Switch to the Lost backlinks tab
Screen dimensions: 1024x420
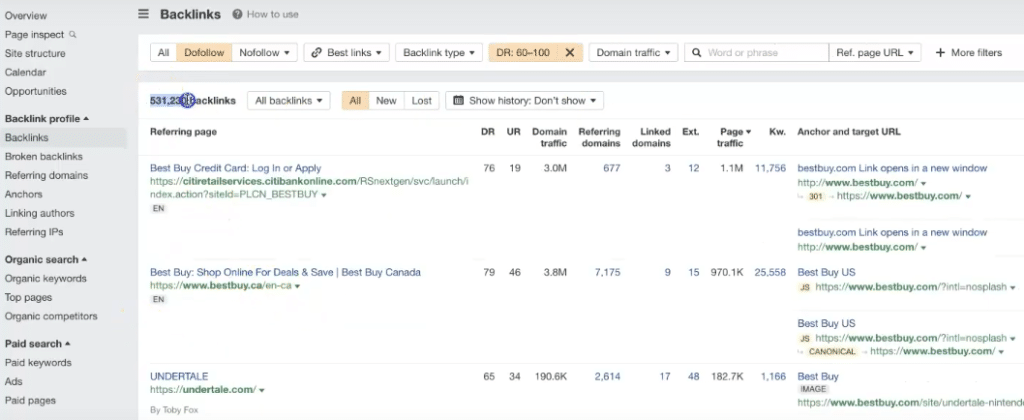[x=421, y=101]
